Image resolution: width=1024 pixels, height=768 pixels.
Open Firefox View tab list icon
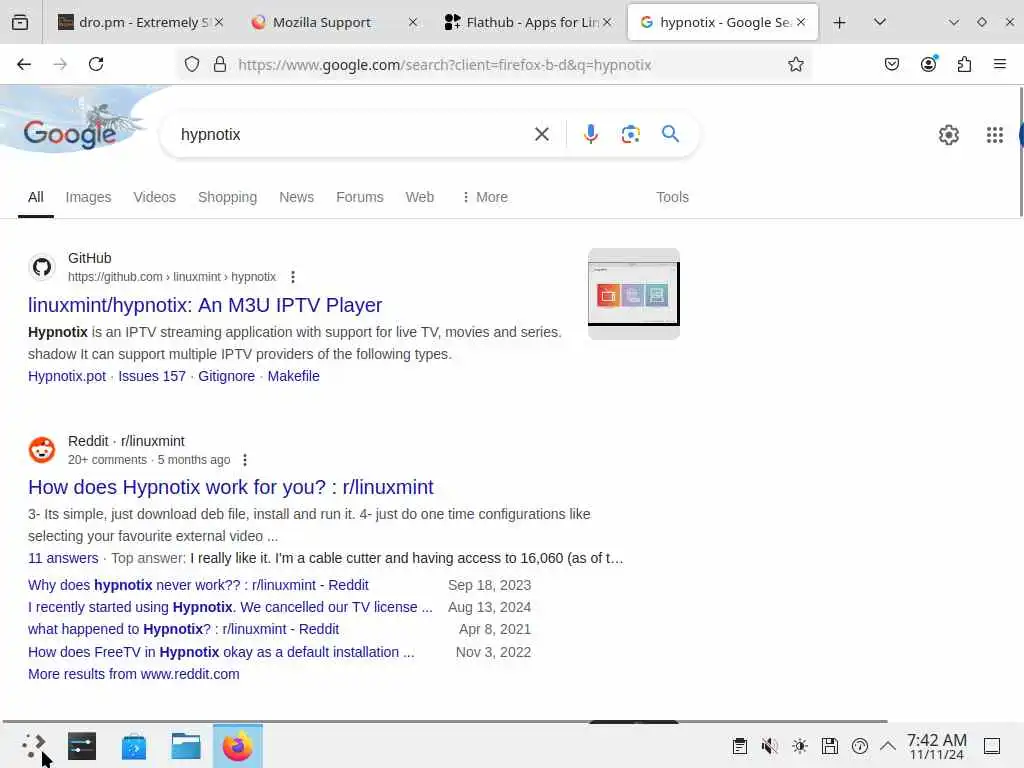[x=20, y=22]
